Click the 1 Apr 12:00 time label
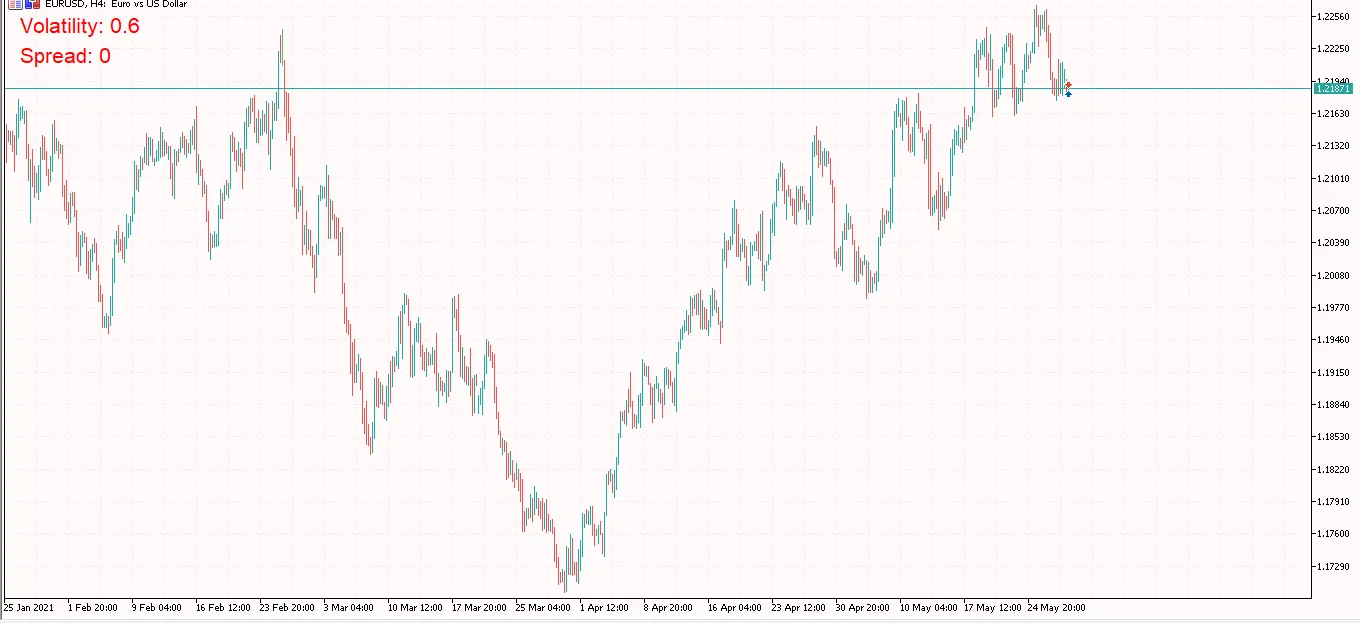This screenshot has height=623, width=1360. pyautogui.click(x=604, y=607)
